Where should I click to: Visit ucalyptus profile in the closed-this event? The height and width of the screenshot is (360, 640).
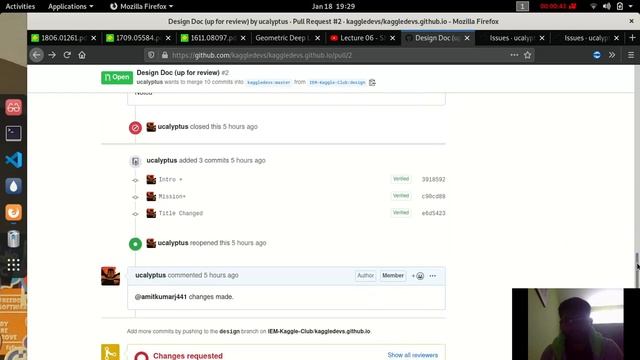(x=173, y=127)
